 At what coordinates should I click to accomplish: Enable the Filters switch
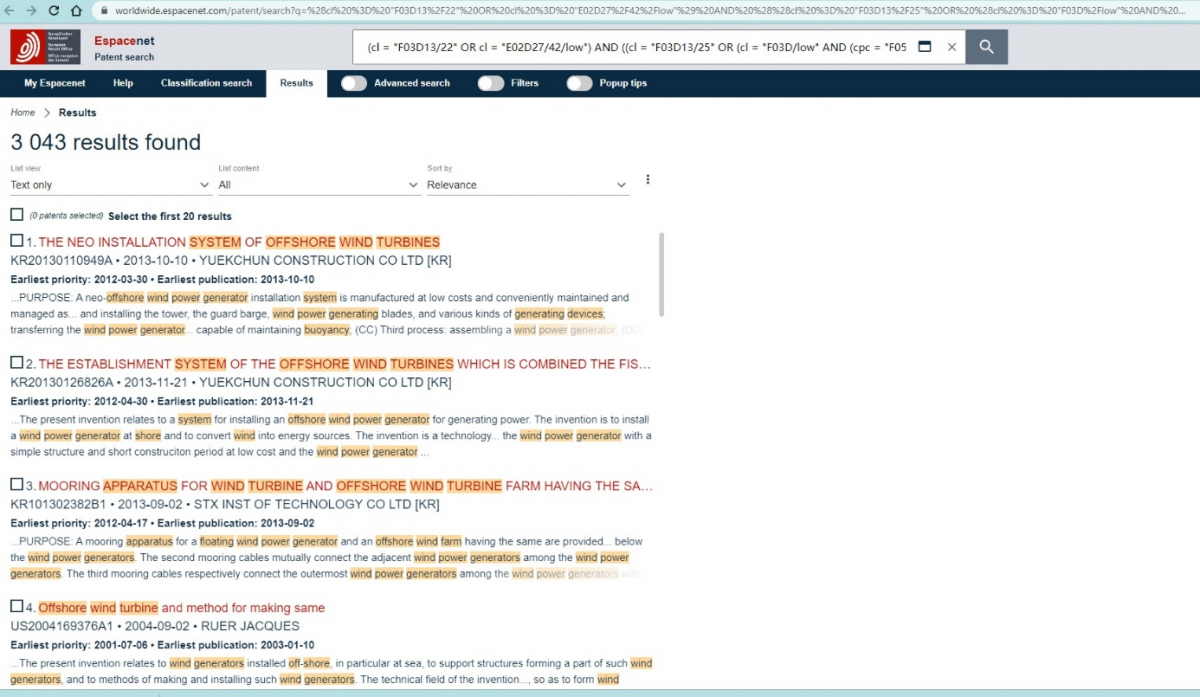pos(490,83)
